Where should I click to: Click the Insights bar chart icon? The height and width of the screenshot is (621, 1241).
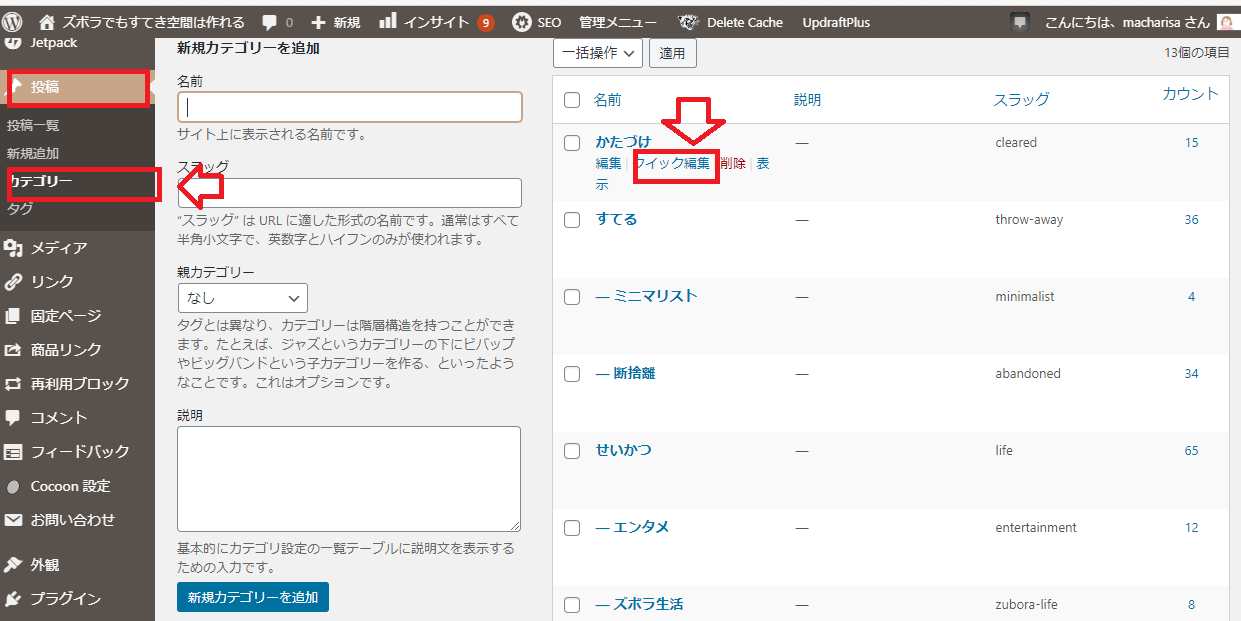389,21
